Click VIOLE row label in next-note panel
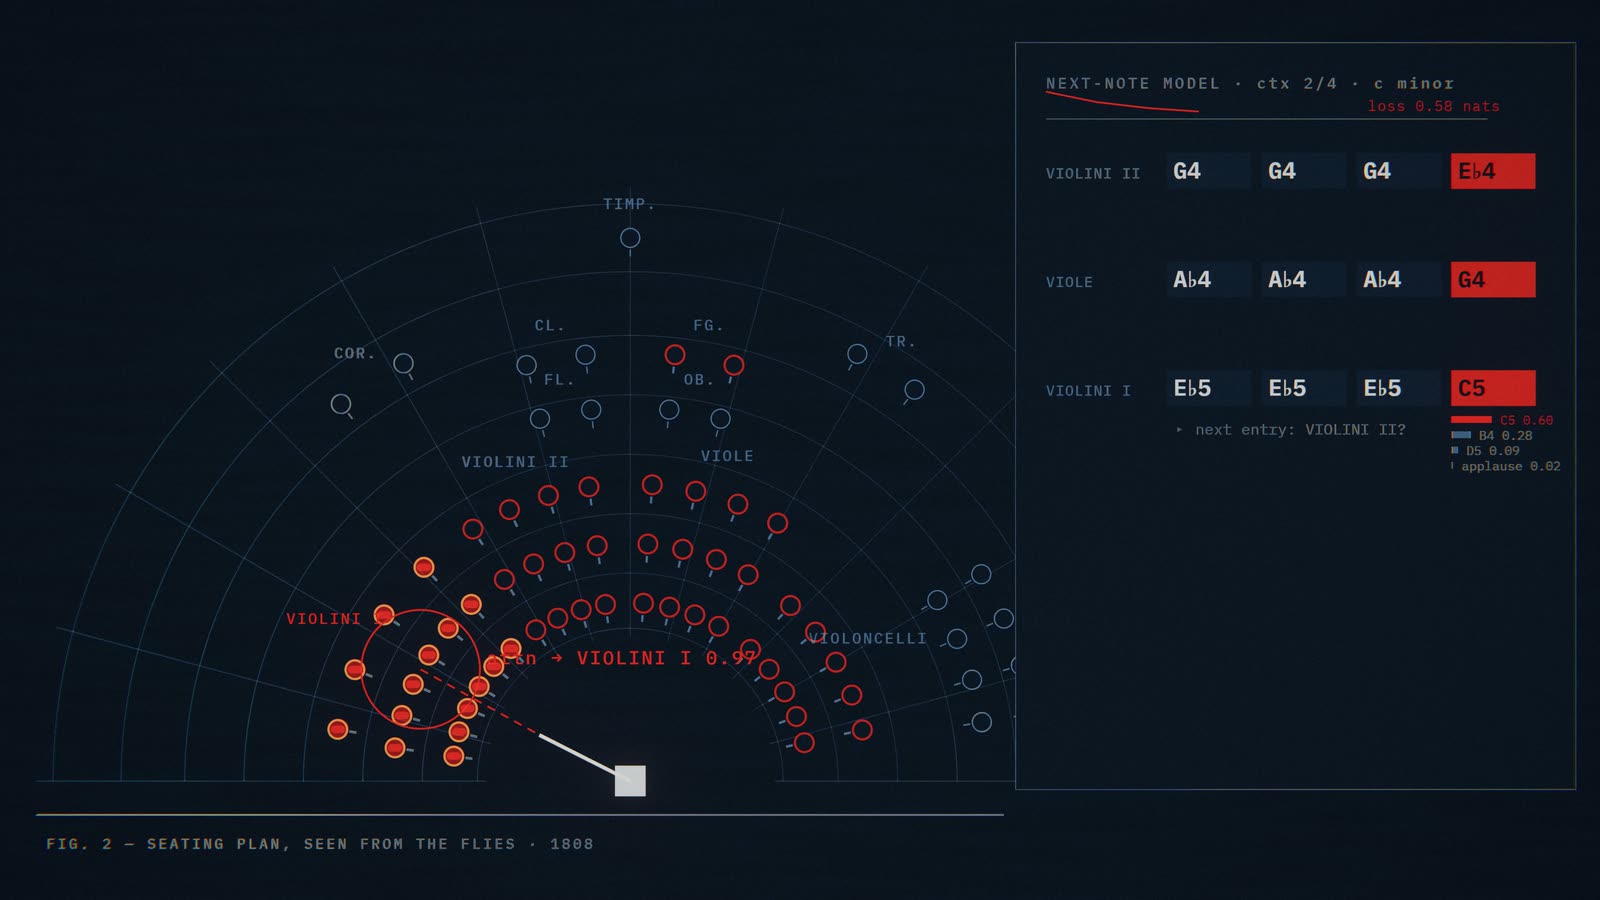 (x=1069, y=282)
